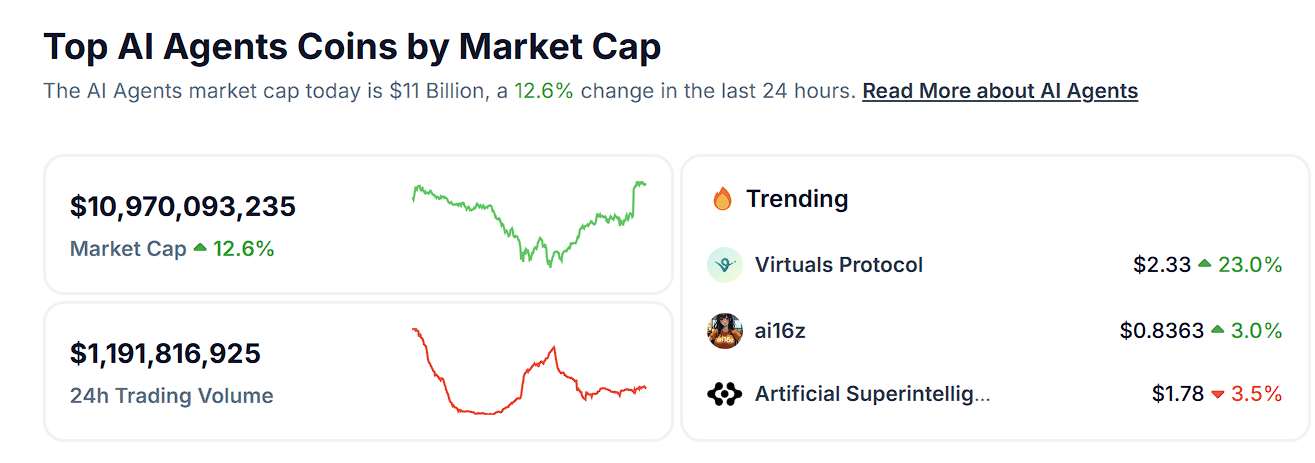The image size is (1315, 463).
Task: Open the ai16z coin name
Action: 780,331
